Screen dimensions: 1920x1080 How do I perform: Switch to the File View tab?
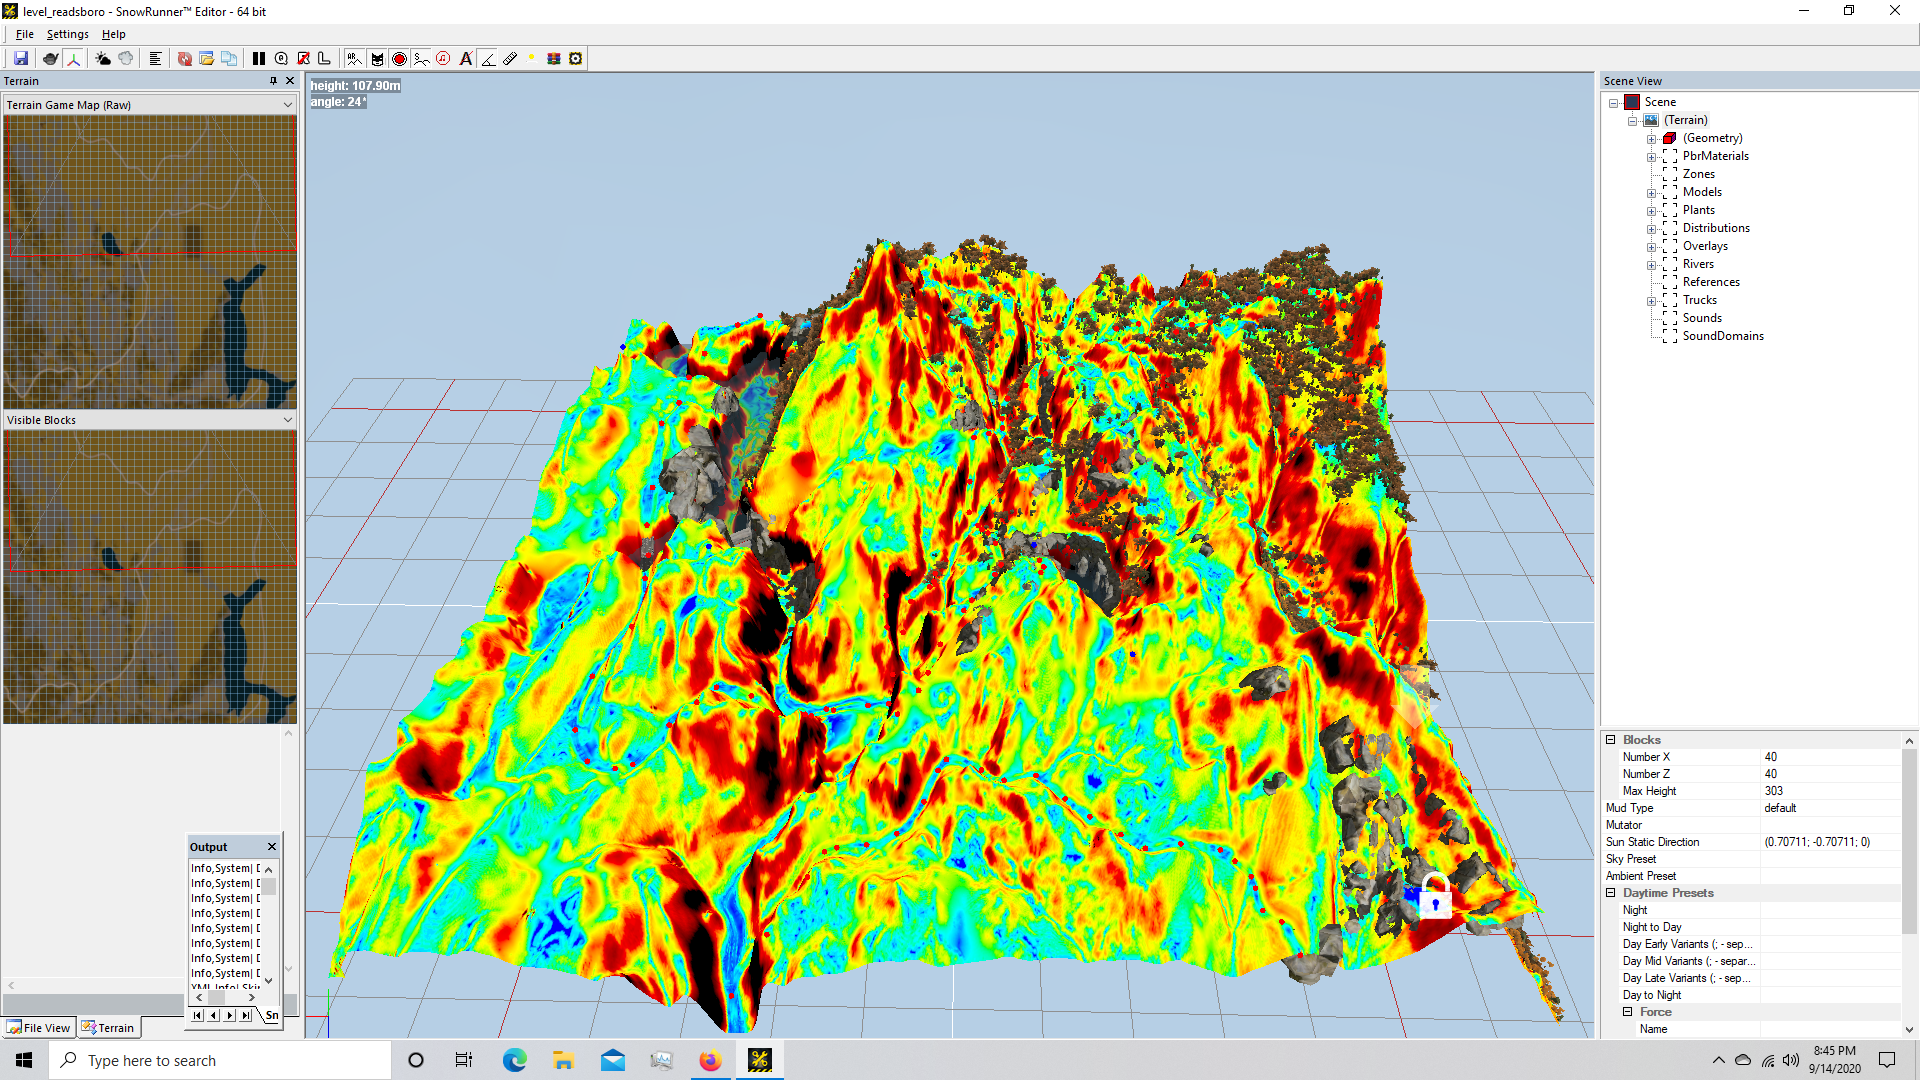coord(39,1028)
